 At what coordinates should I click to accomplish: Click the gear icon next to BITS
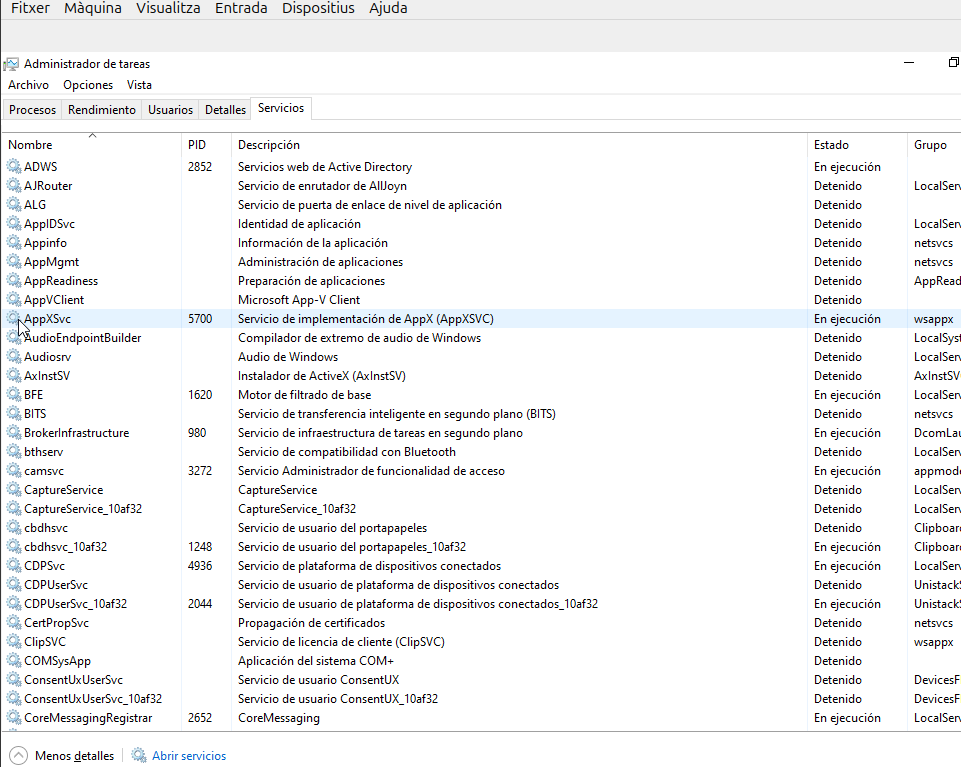point(14,414)
